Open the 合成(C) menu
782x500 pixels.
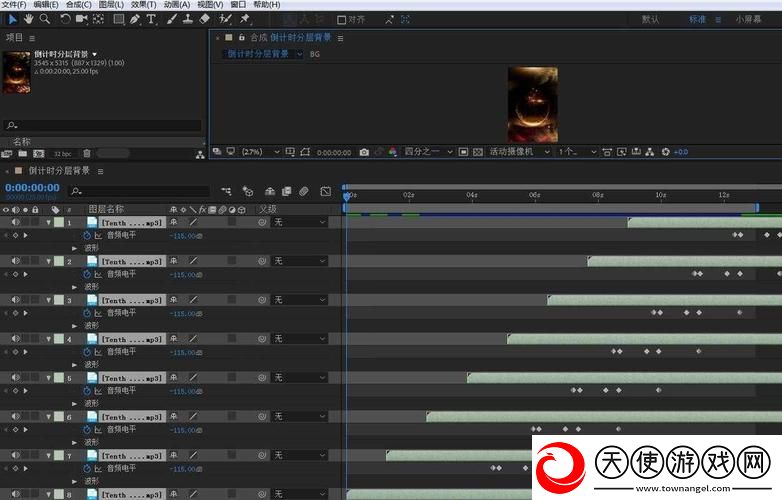click(x=79, y=4)
